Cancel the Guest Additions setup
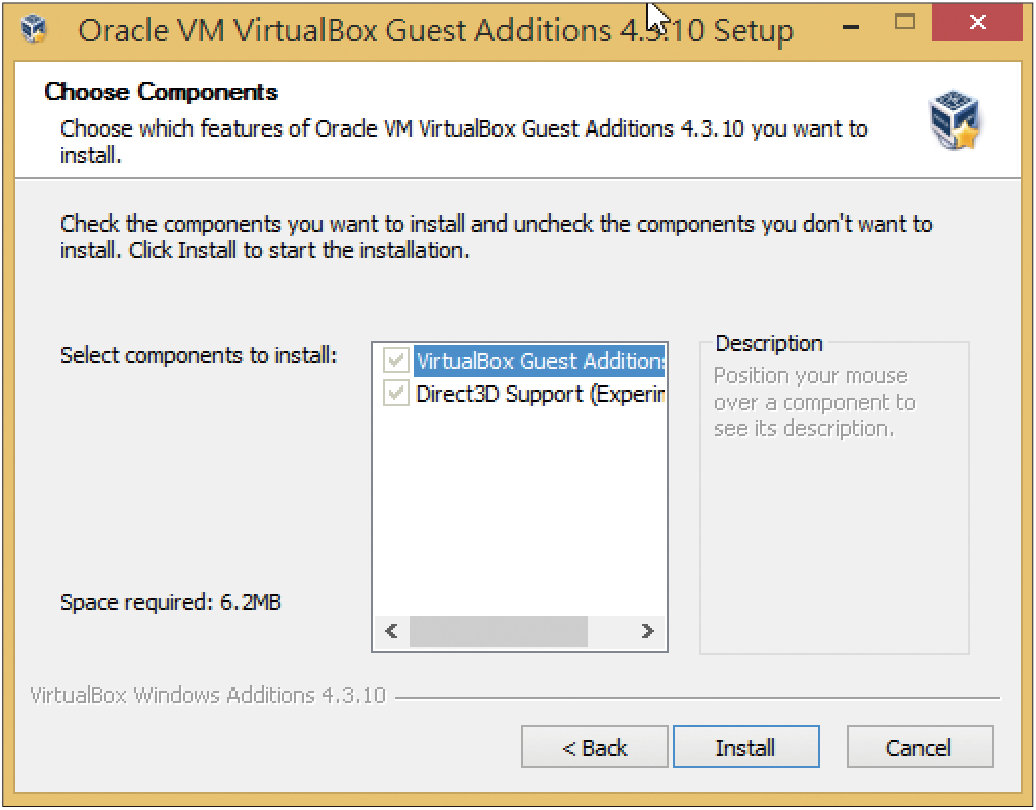This screenshot has width=1036, height=810. (x=920, y=747)
